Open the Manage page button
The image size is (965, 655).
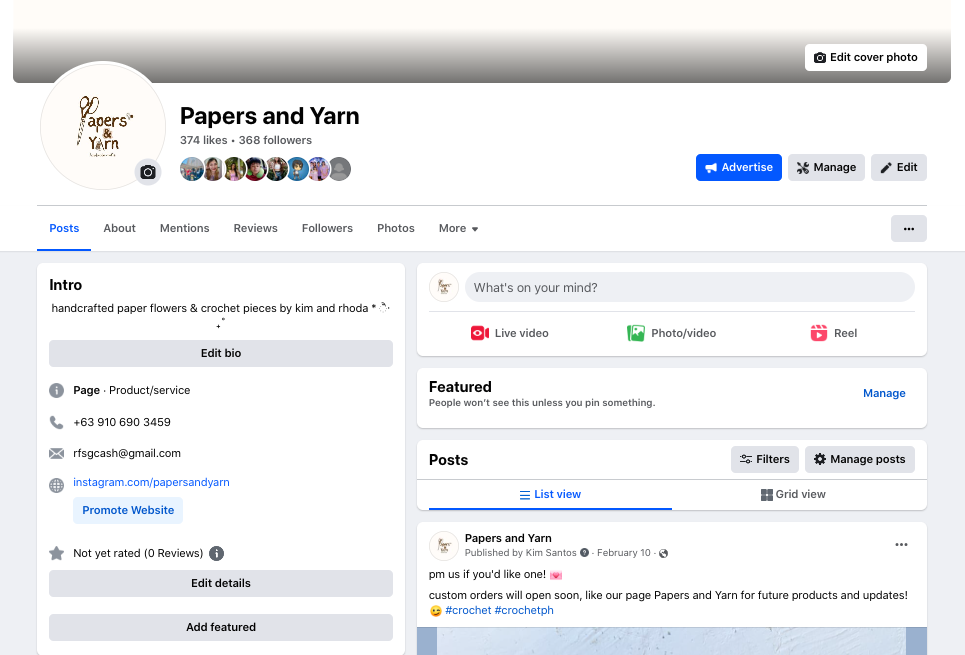pos(826,167)
